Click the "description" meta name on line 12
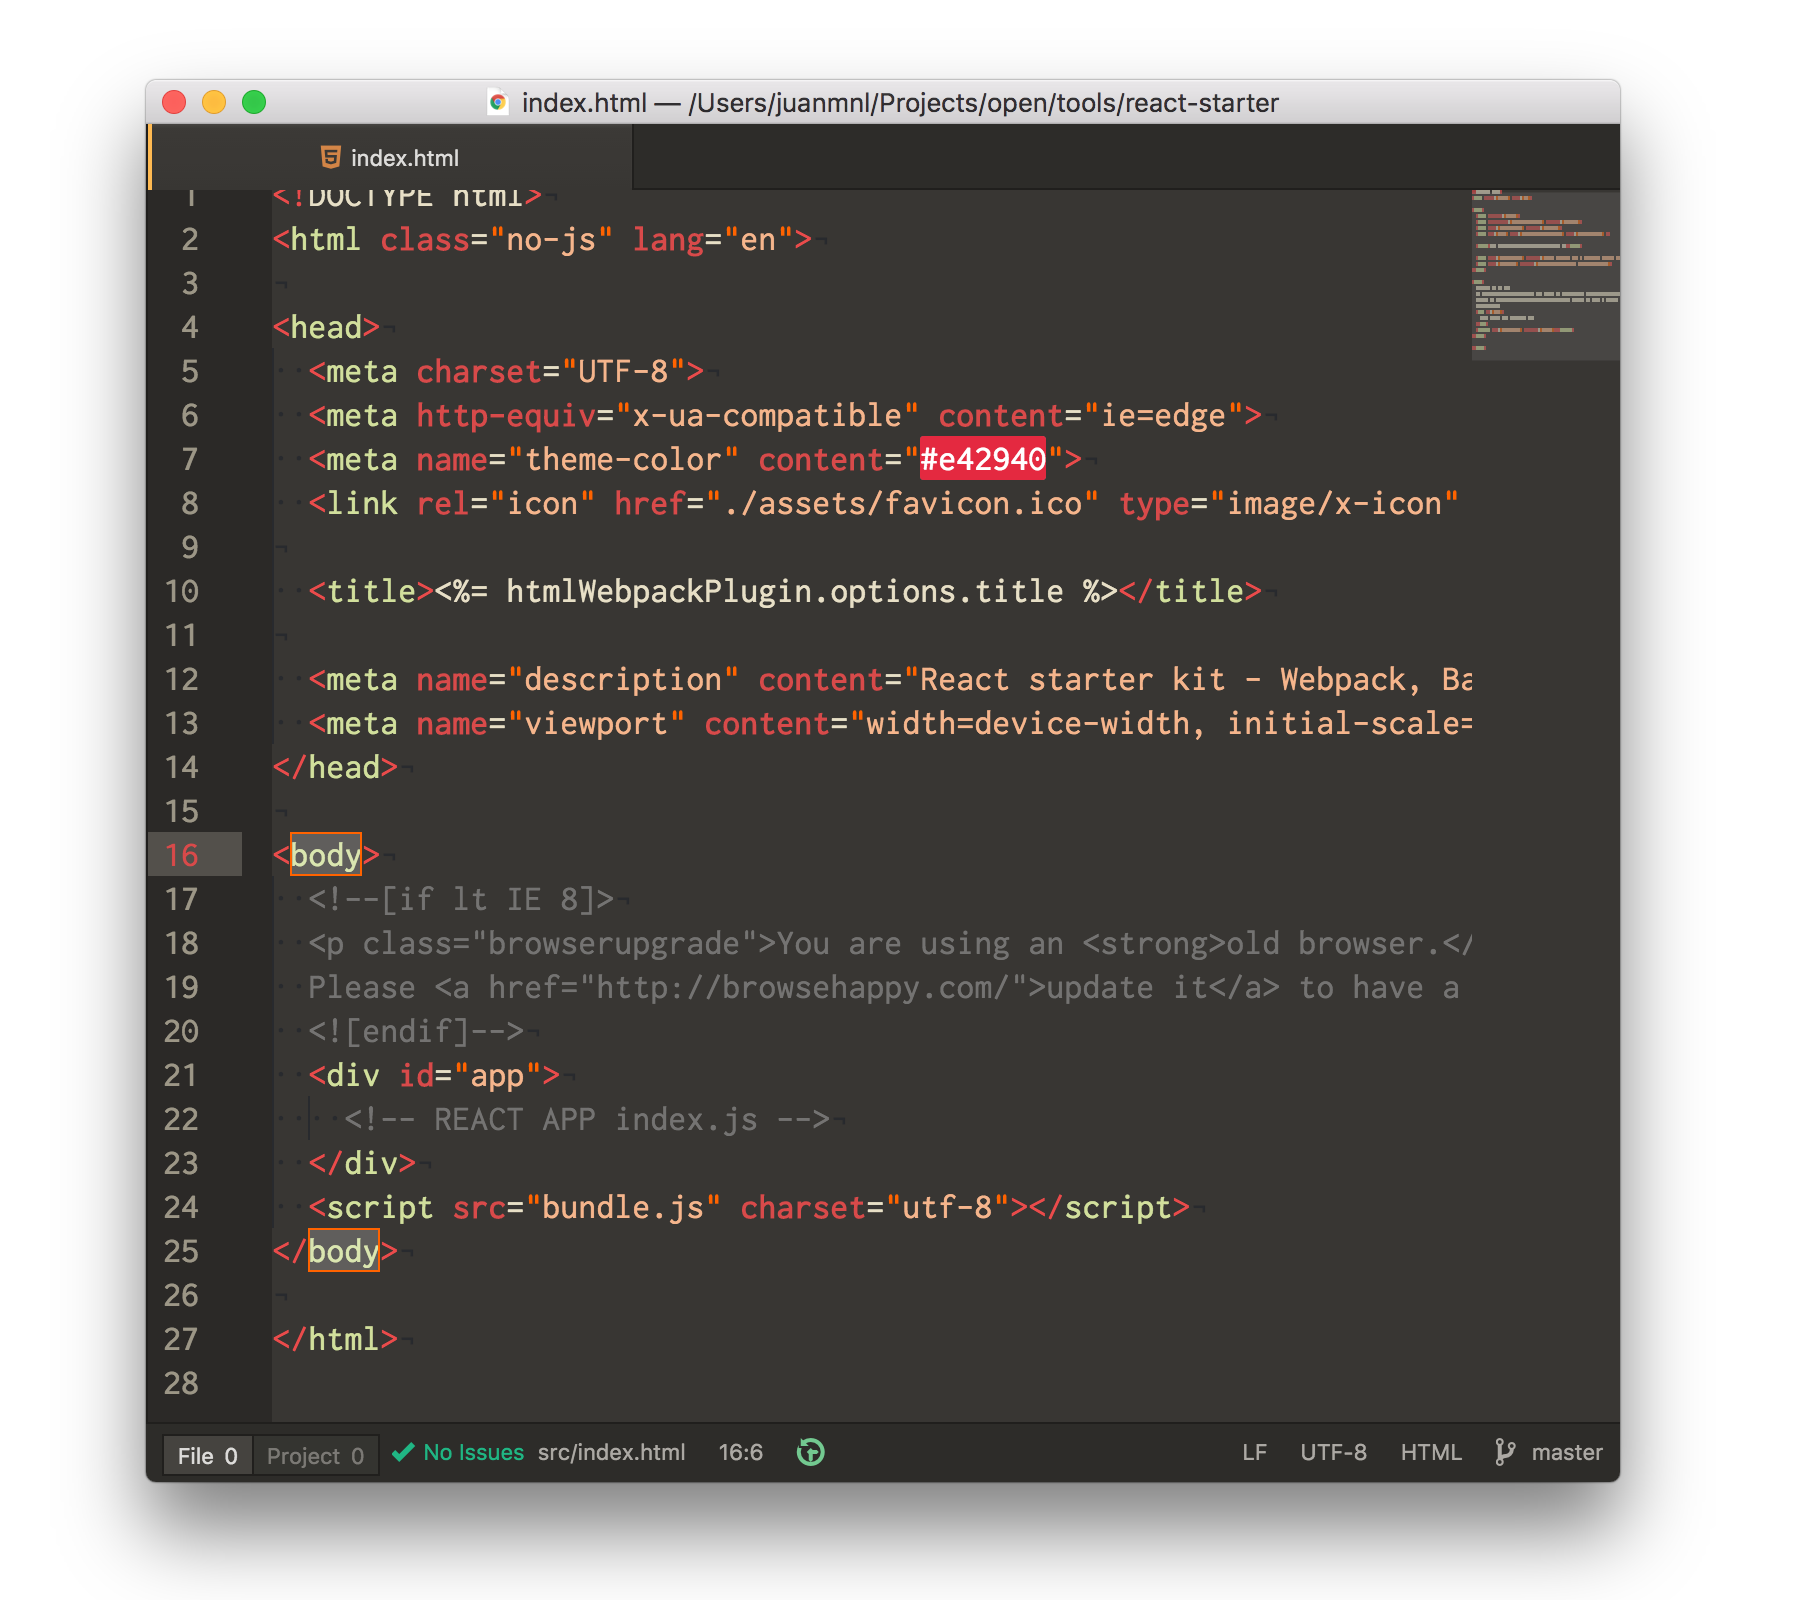The width and height of the screenshot is (1800, 1600). click(x=623, y=679)
